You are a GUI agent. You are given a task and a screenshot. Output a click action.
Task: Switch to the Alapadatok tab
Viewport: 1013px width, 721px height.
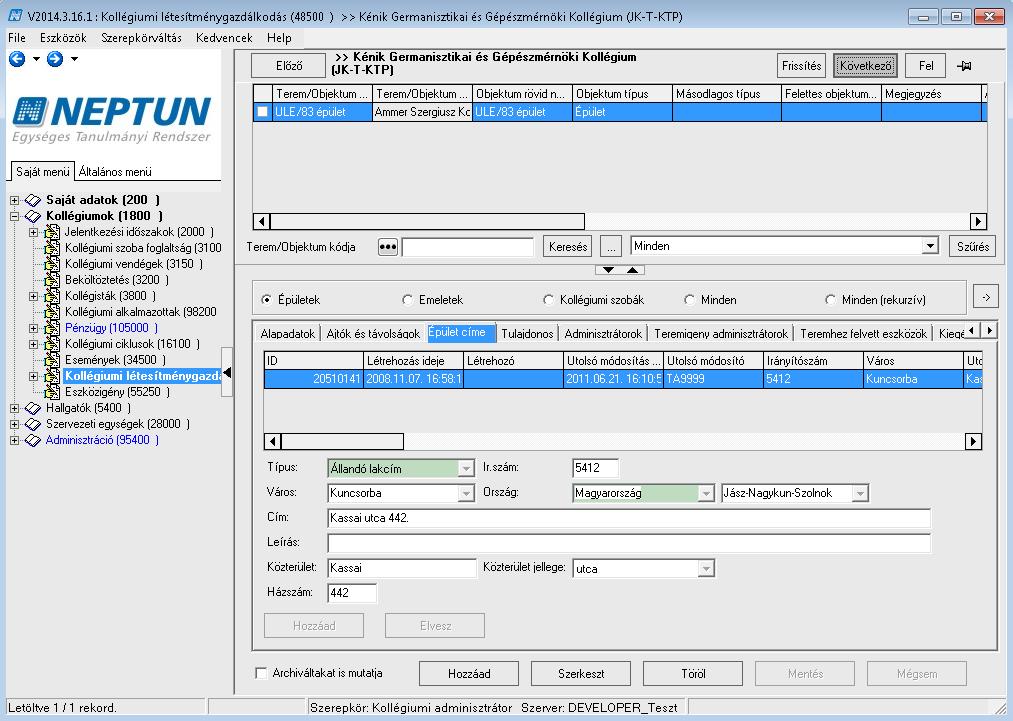pyautogui.click(x=287, y=333)
